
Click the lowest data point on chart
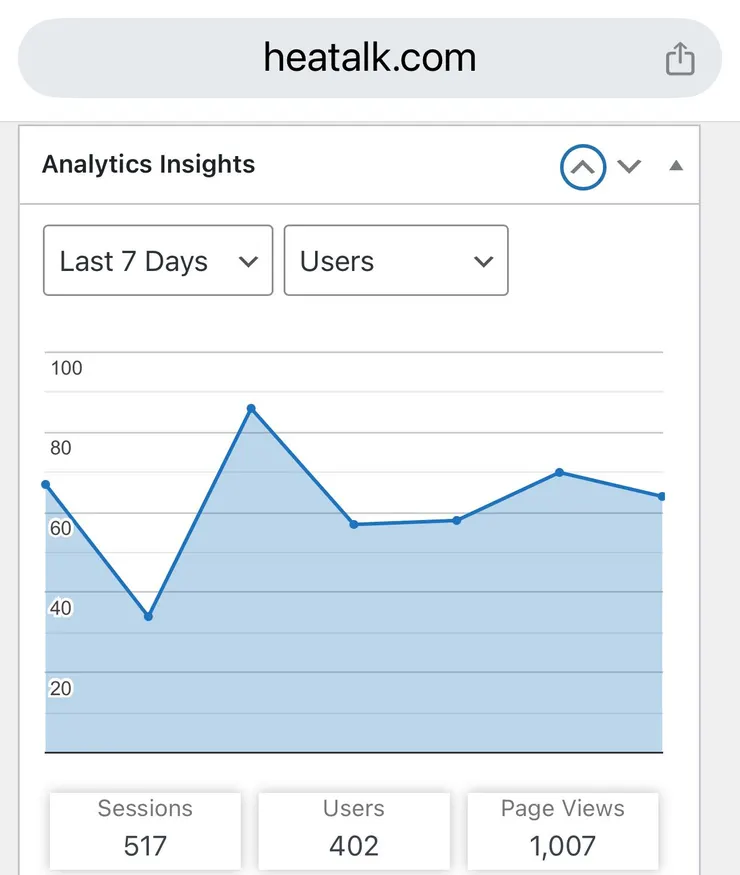pos(148,616)
